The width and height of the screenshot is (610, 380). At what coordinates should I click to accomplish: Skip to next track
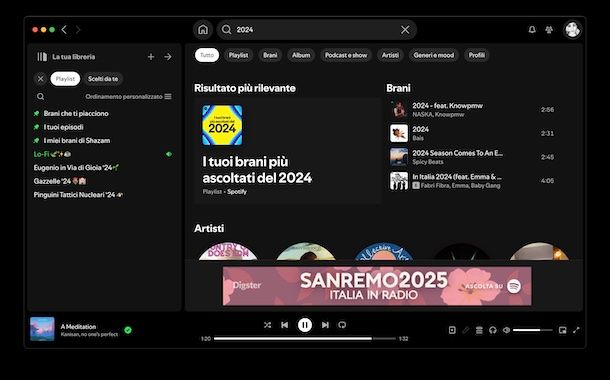pyautogui.click(x=325, y=325)
